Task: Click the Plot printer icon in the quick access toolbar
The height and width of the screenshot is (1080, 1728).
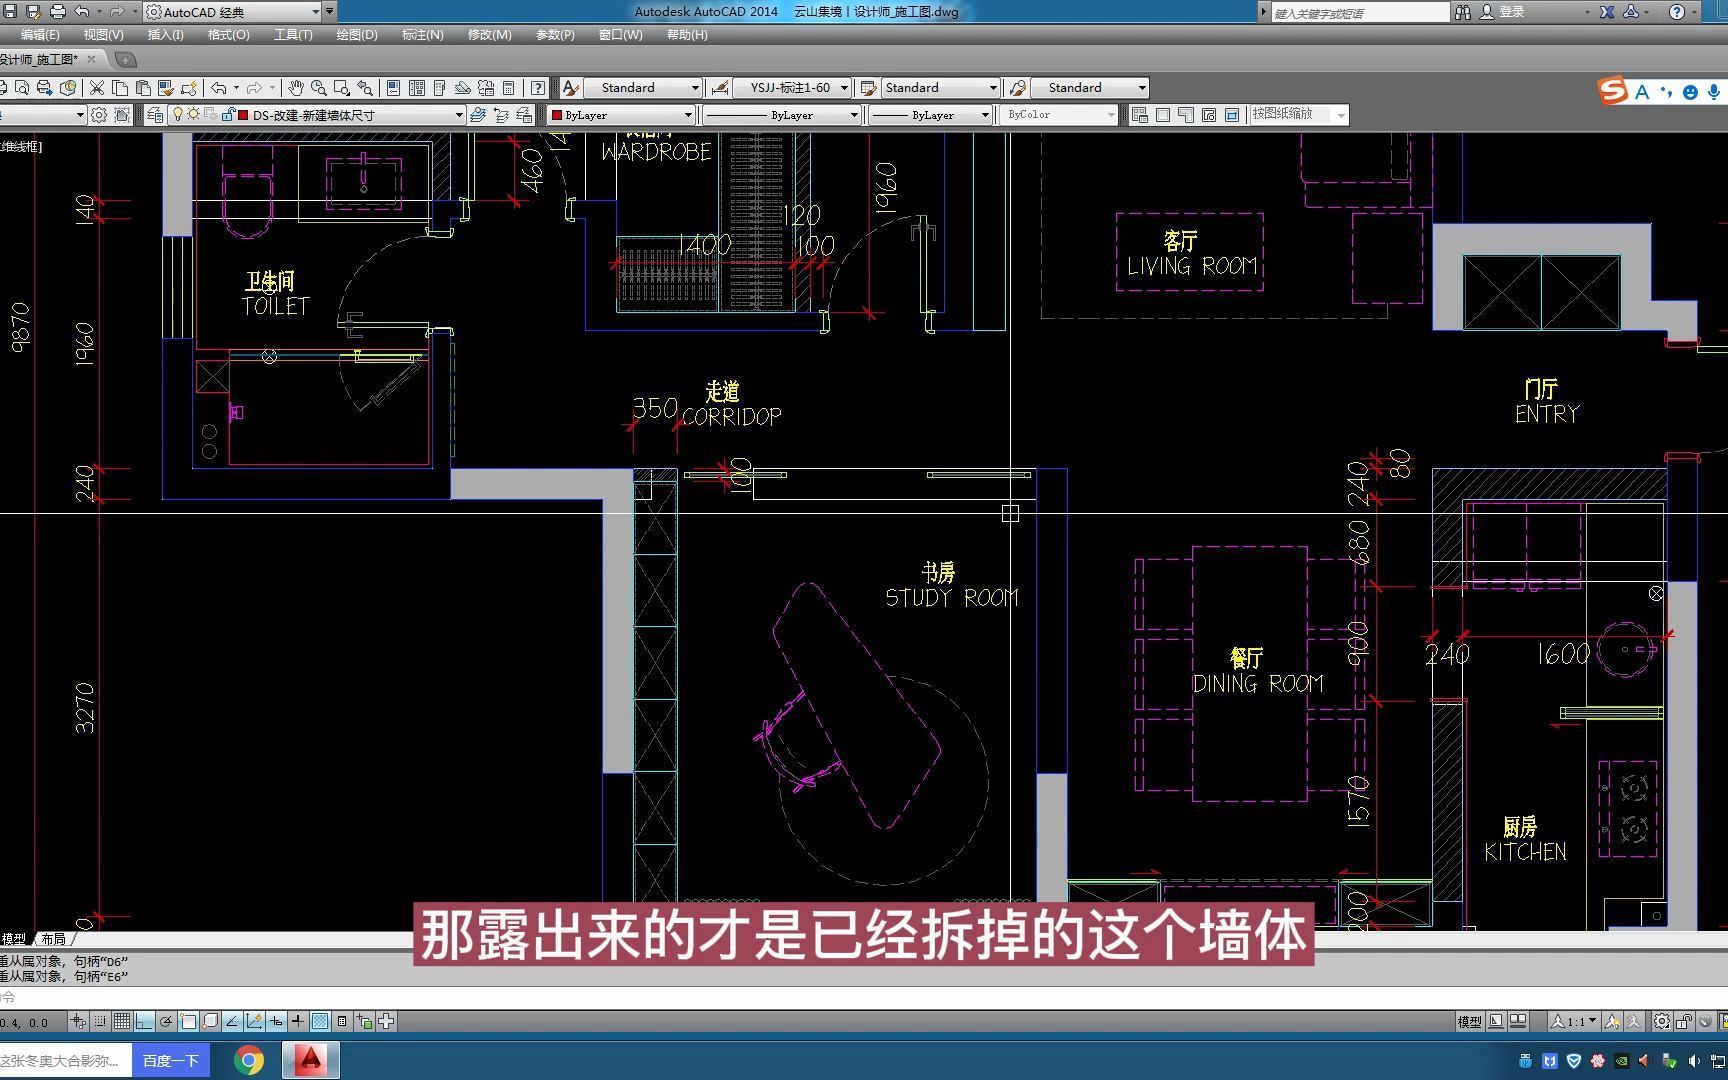Action: (57, 11)
